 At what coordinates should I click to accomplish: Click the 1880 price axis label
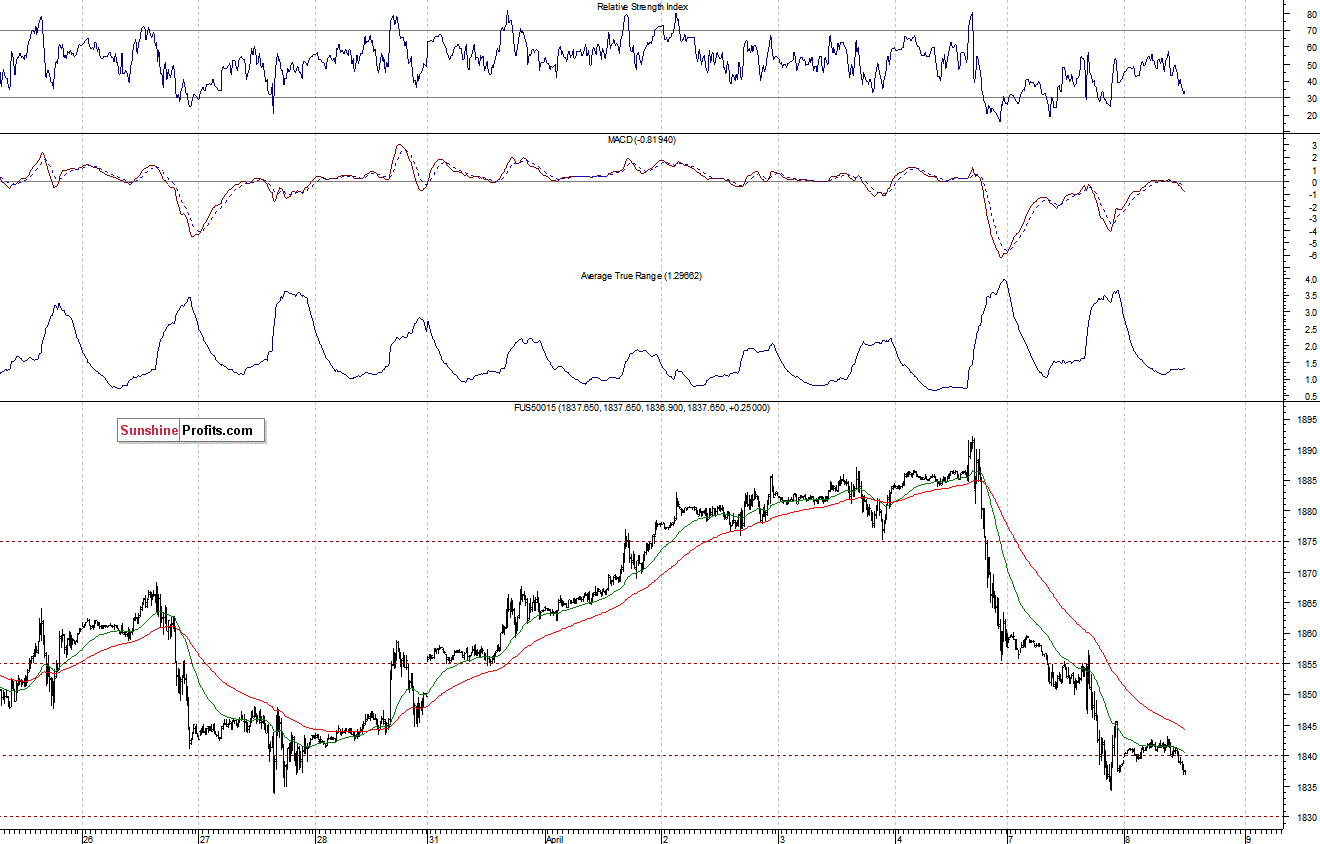(x=1307, y=512)
